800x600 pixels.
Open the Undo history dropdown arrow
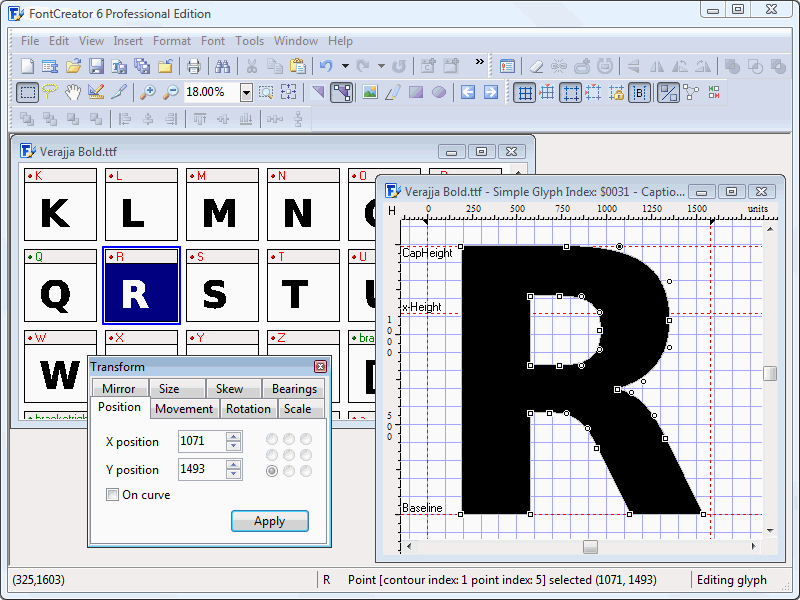click(x=345, y=66)
